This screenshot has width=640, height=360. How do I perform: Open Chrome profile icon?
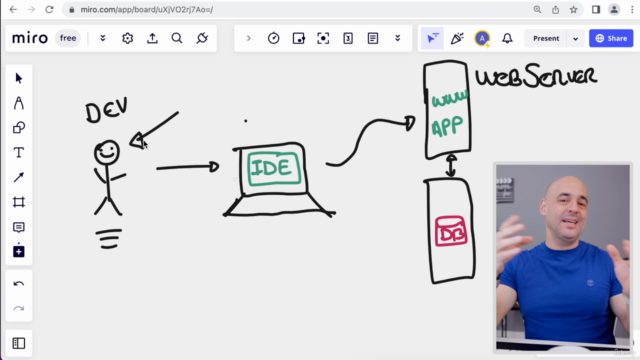click(614, 9)
